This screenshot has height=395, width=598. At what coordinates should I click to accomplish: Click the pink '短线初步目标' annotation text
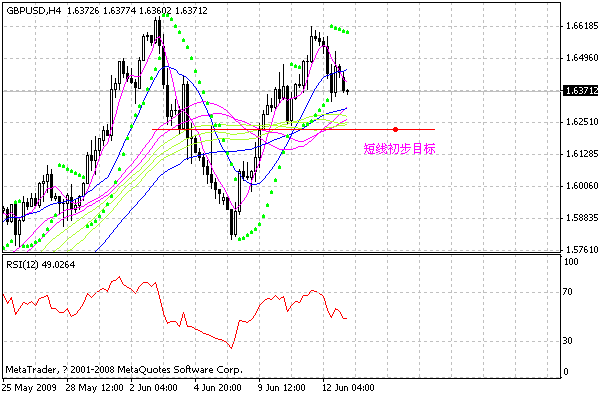click(399, 148)
